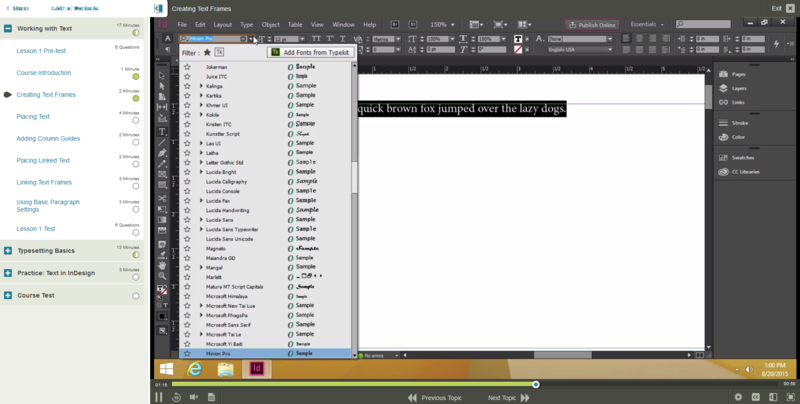Go to Previous Topic
This screenshot has width=800, height=404.
(x=435, y=397)
